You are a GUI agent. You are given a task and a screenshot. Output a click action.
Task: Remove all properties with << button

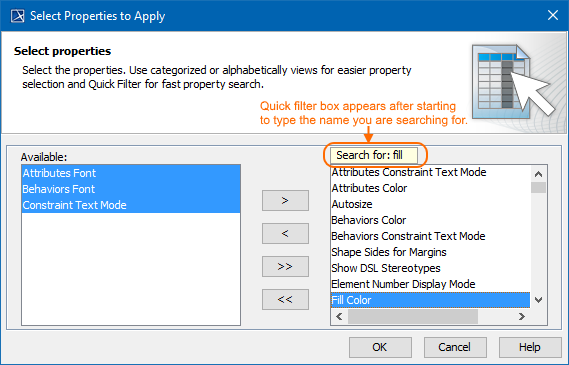[285, 299]
